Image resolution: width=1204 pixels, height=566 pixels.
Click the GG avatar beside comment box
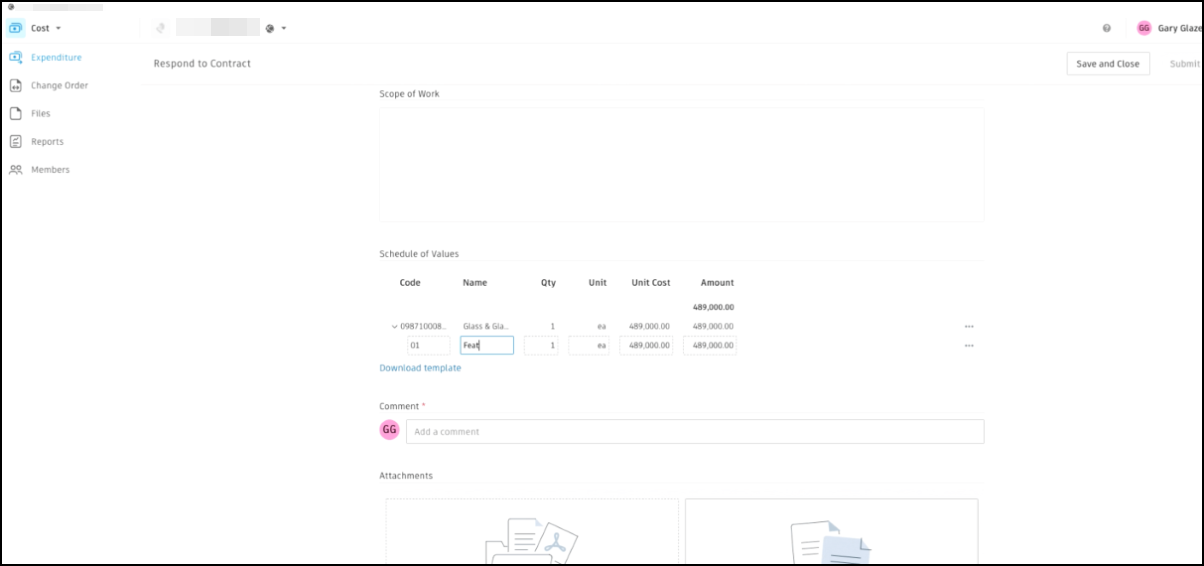click(x=389, y=429)
